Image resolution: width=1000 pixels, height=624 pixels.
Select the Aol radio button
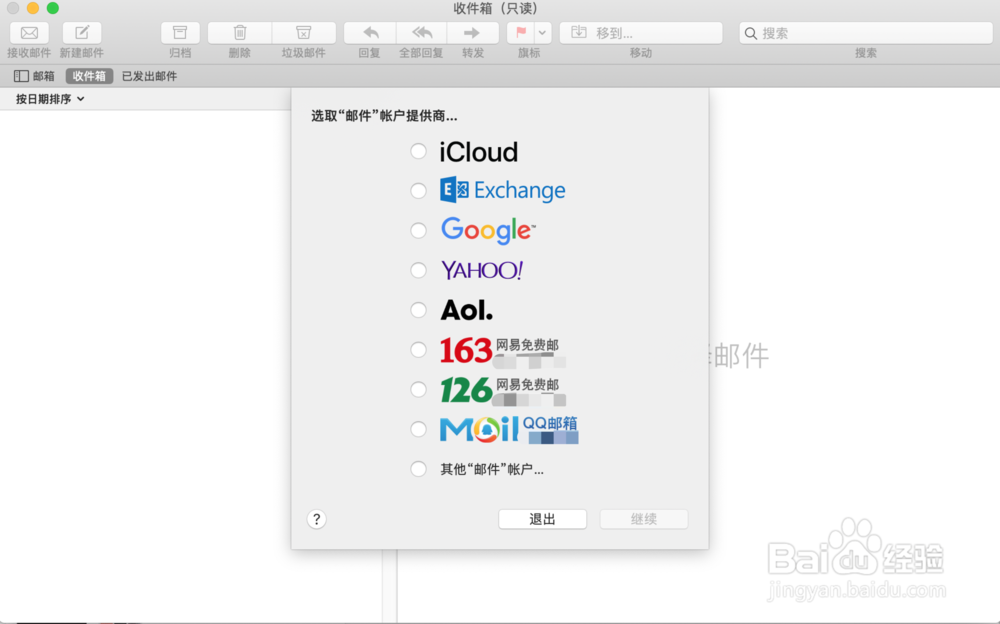coord(418,310)
